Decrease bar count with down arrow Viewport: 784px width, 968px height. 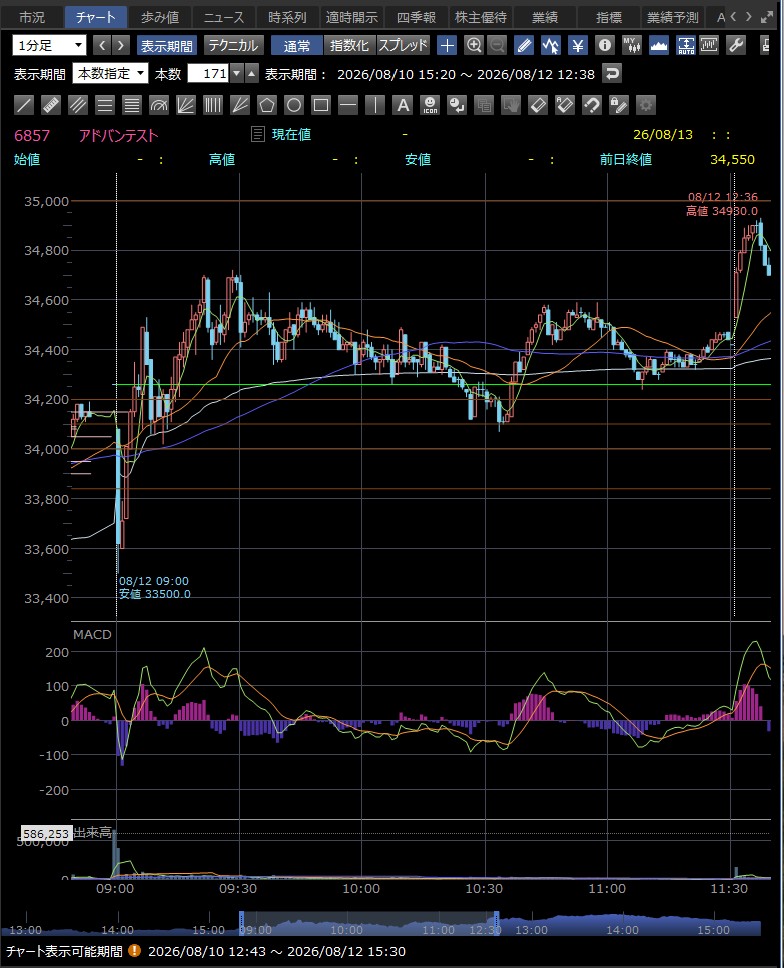coord(237,74)
